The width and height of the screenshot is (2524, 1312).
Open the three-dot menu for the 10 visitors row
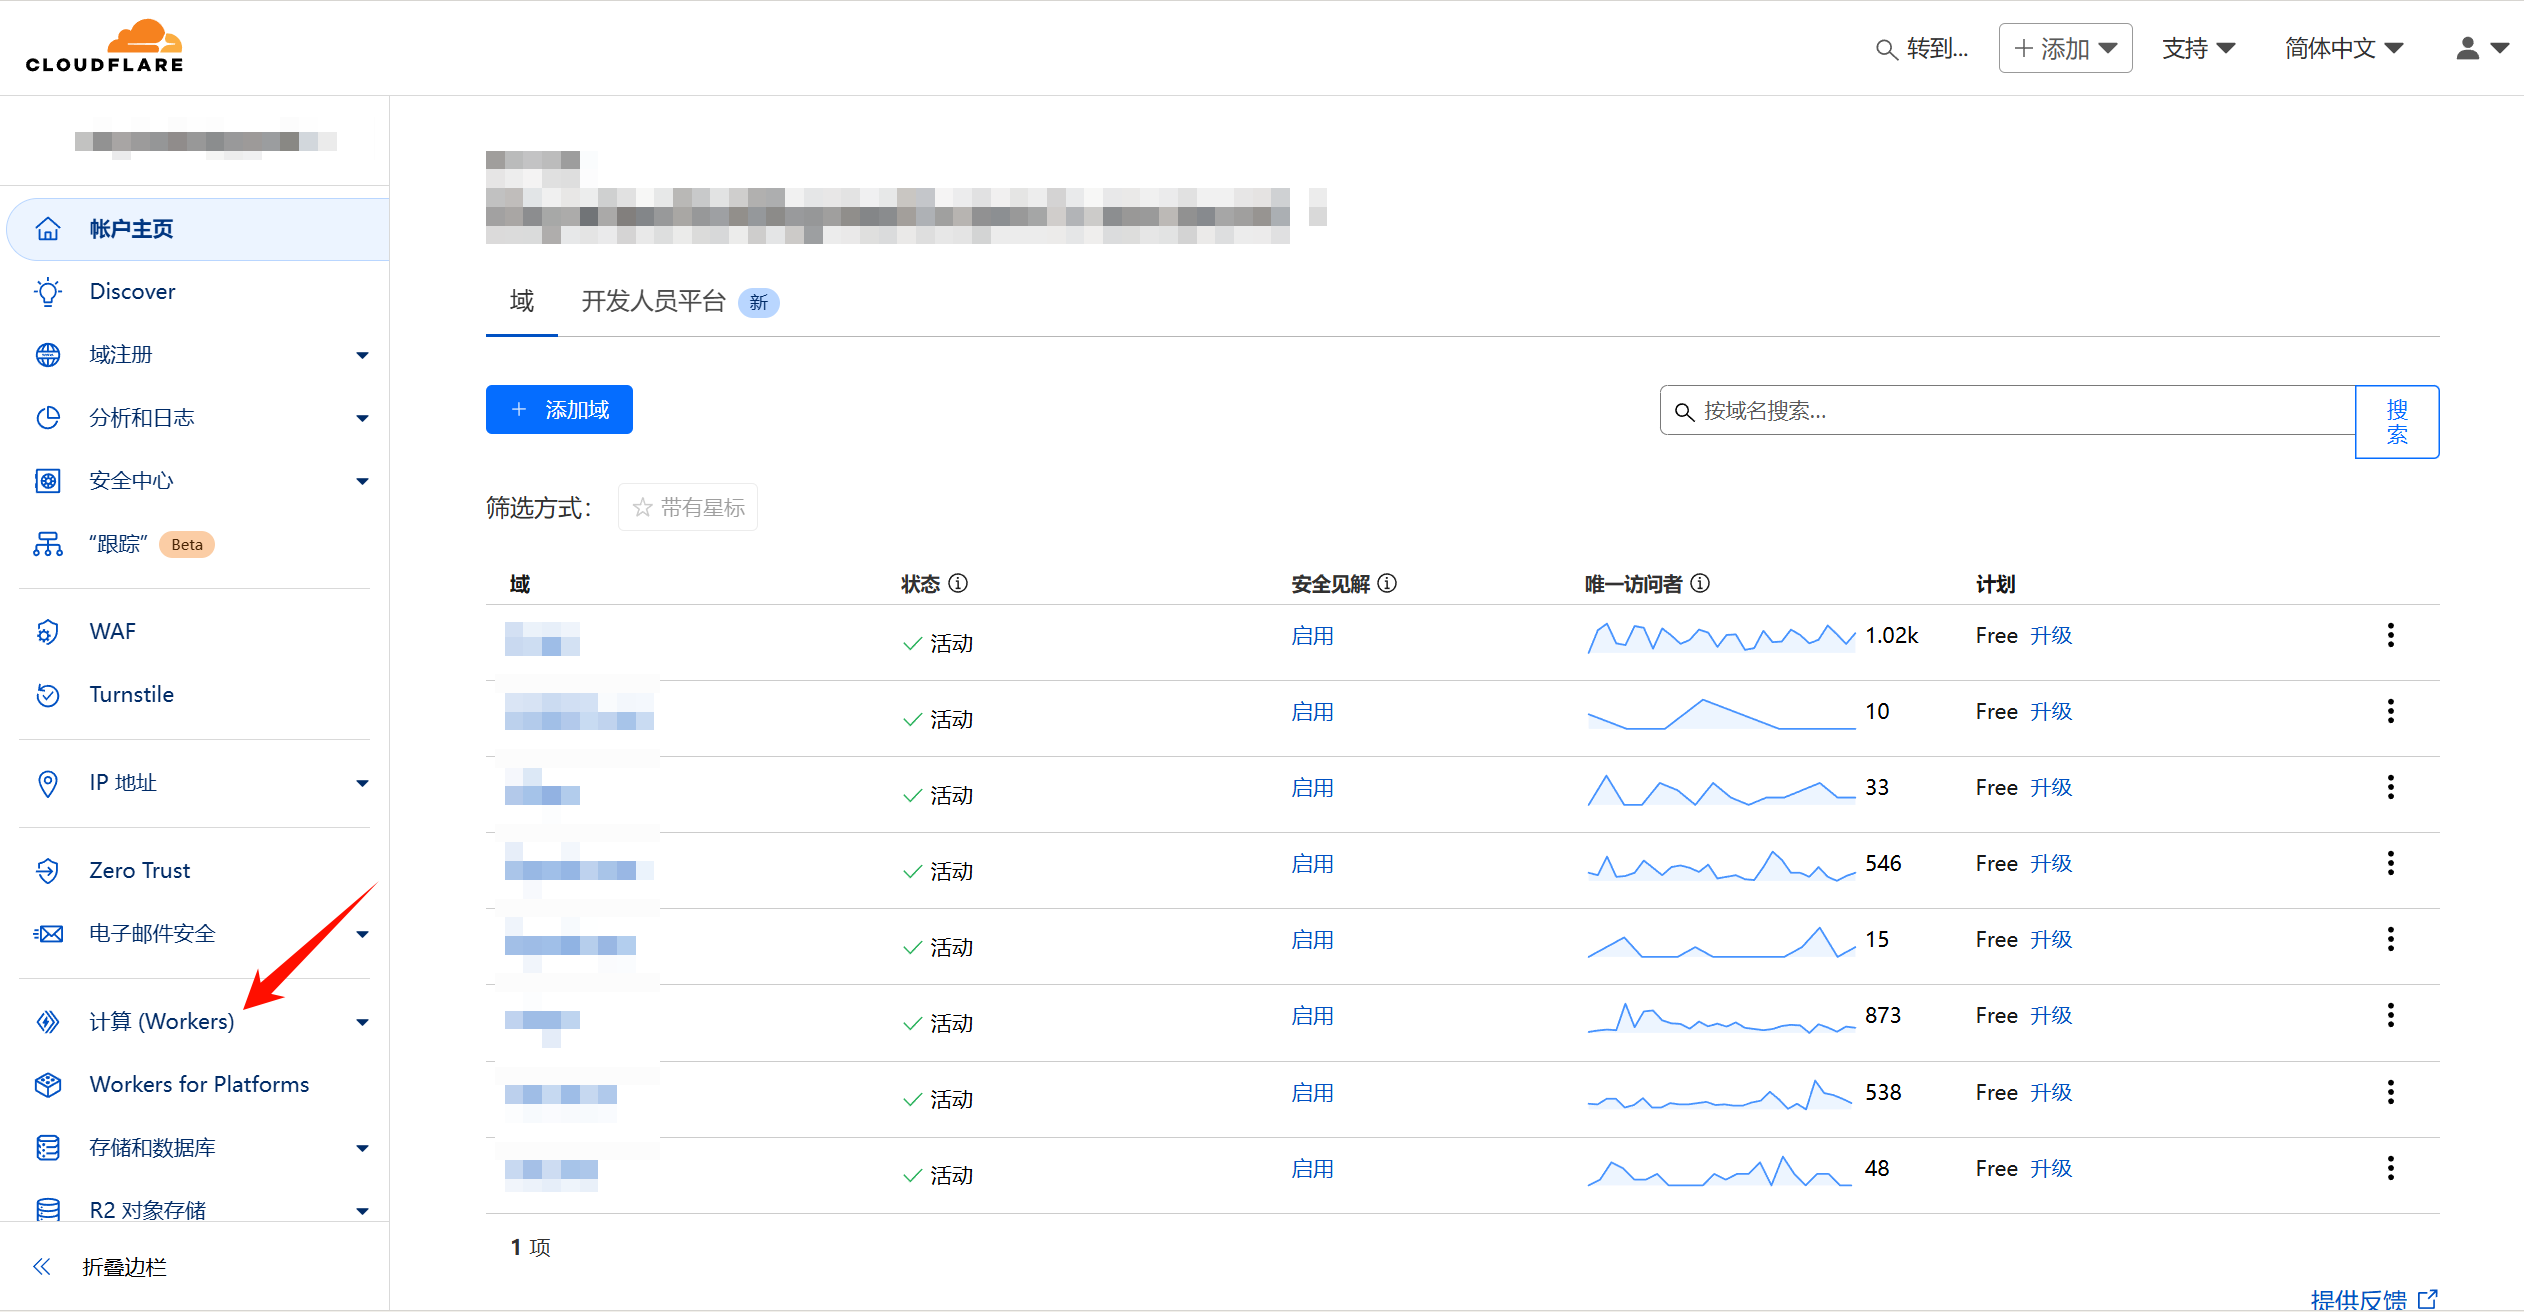2391,711
